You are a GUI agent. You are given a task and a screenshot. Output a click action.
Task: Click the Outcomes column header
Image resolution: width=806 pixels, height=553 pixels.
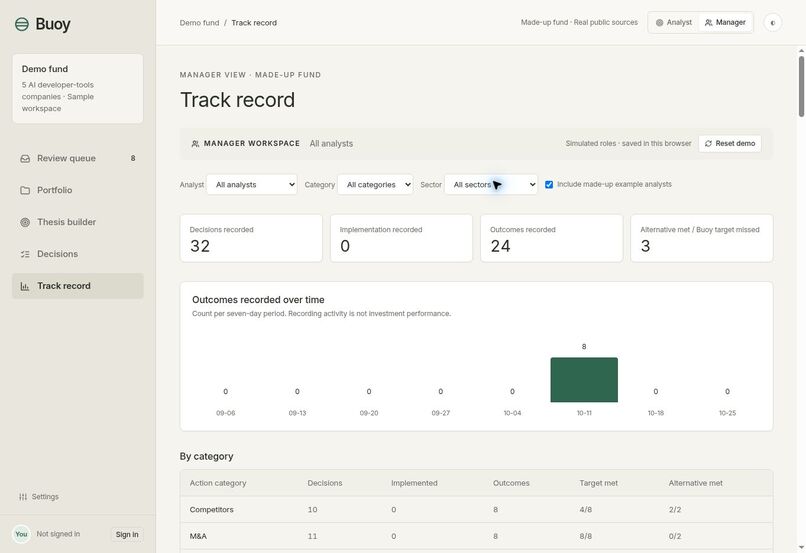511,483
